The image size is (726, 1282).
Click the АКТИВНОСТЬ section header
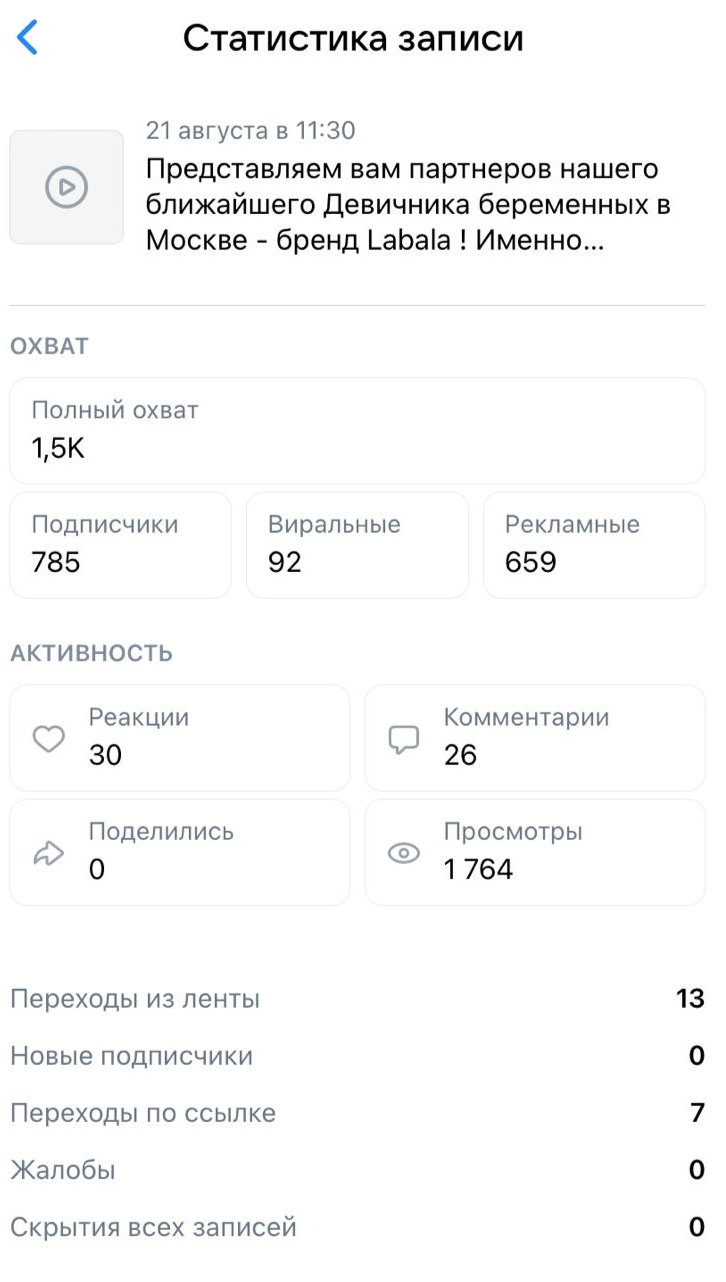coord(92,654)
